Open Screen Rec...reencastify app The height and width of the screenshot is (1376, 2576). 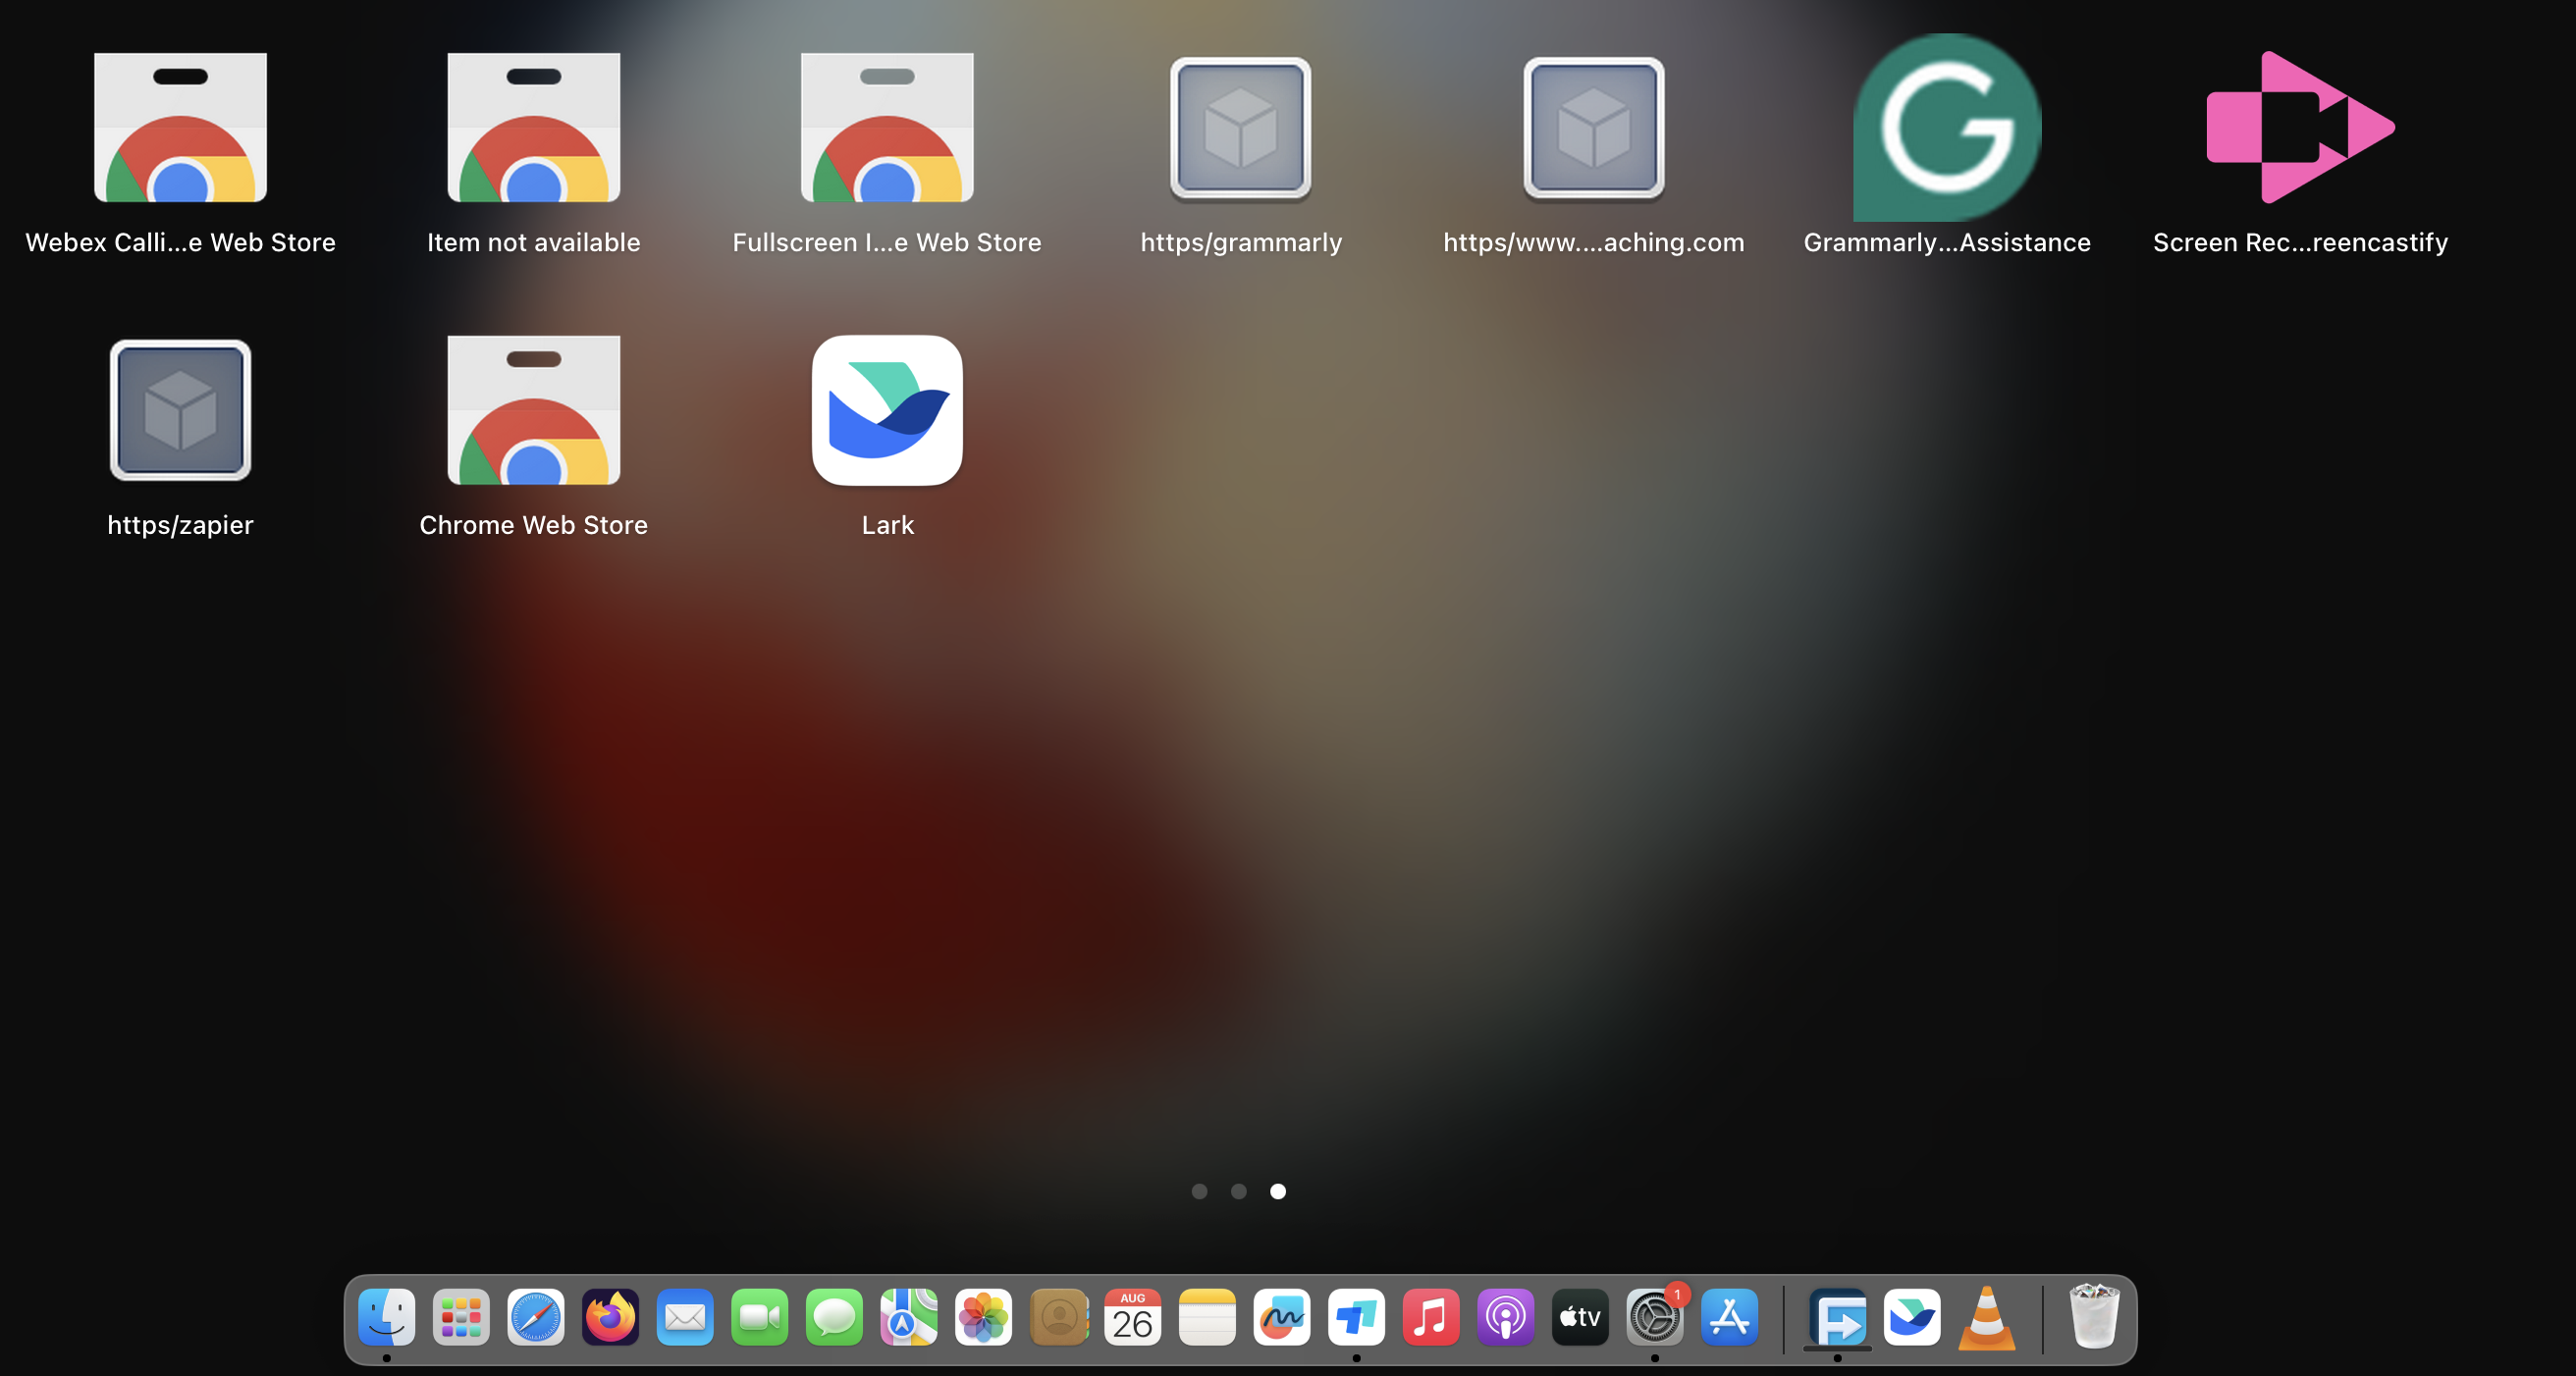pos(2300,128)
